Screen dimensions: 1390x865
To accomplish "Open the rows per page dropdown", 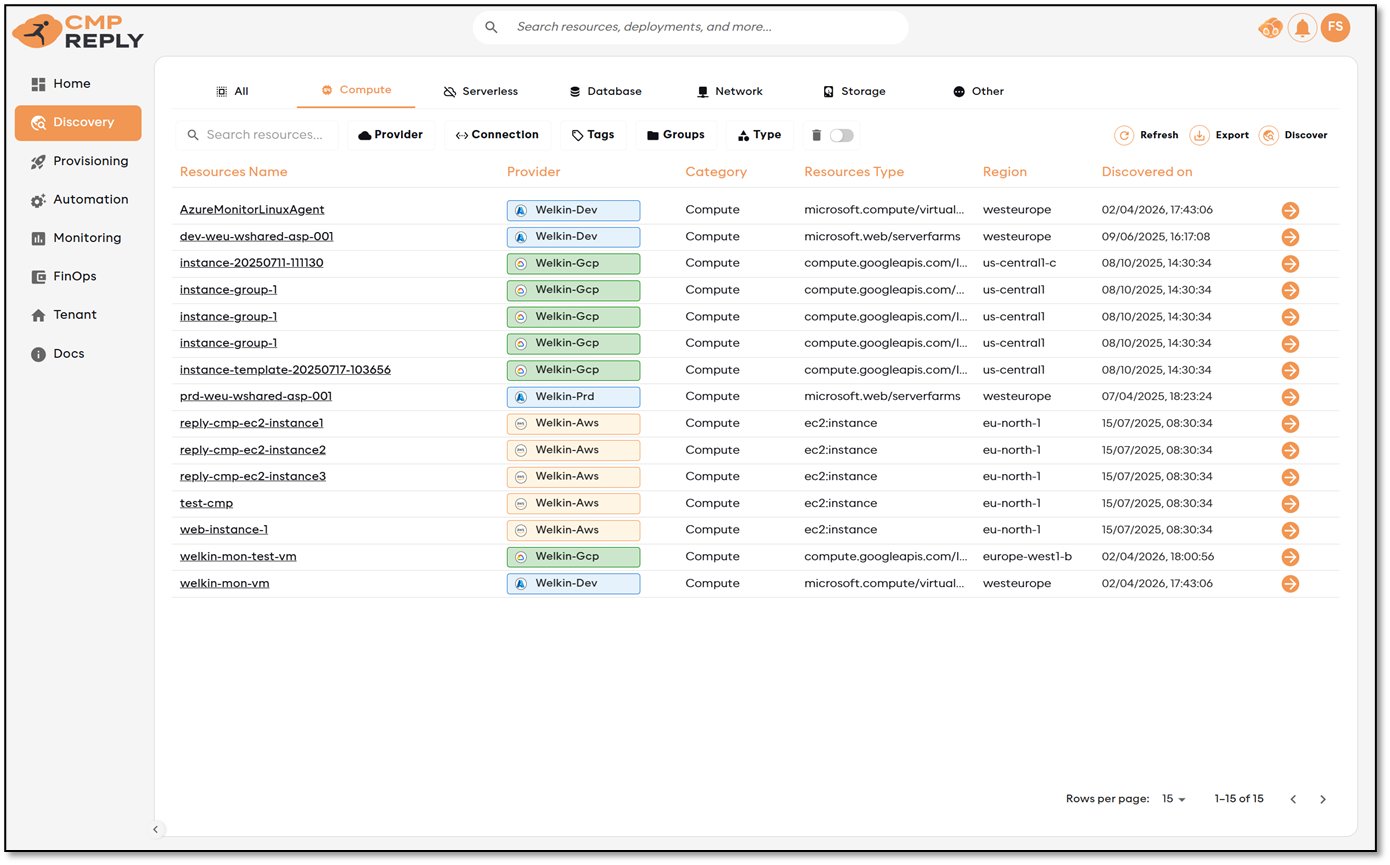I will [x=1174, y=799].
